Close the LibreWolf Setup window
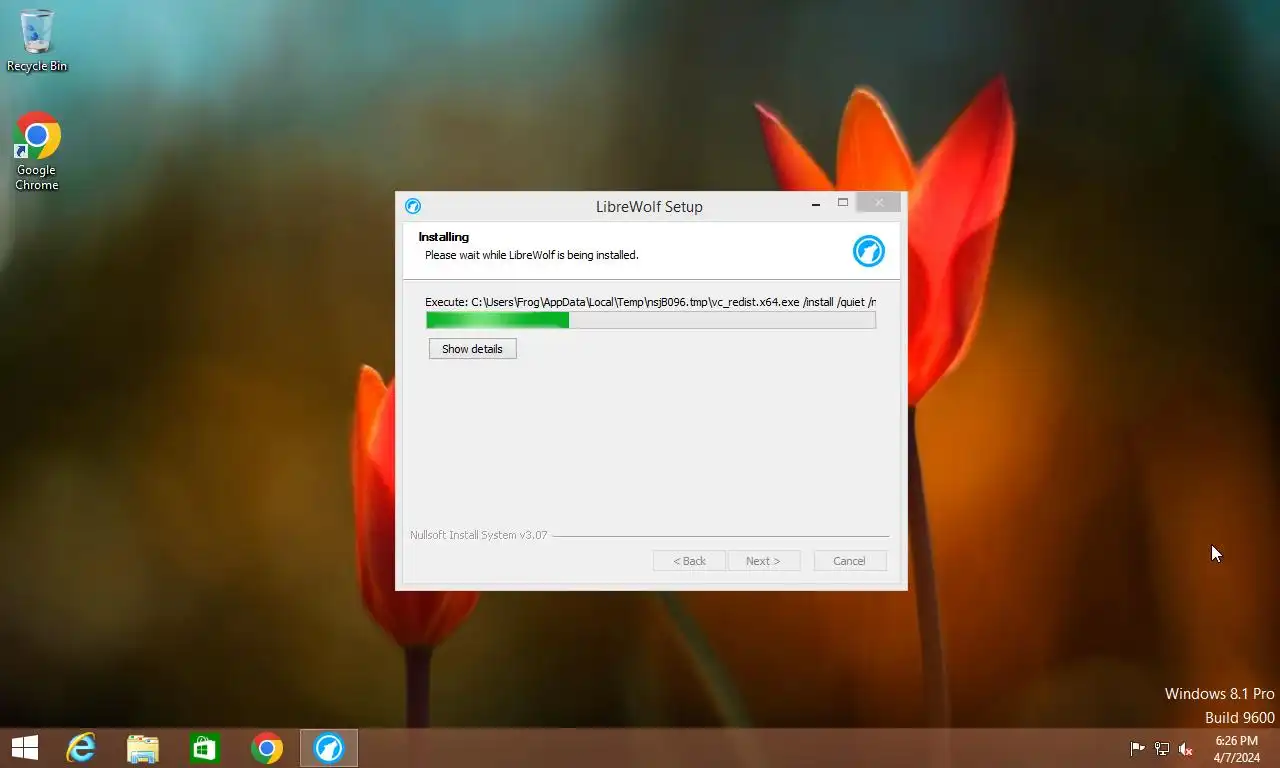Image resolution: width=1280 pixels, height=768 pixels. 879,203
